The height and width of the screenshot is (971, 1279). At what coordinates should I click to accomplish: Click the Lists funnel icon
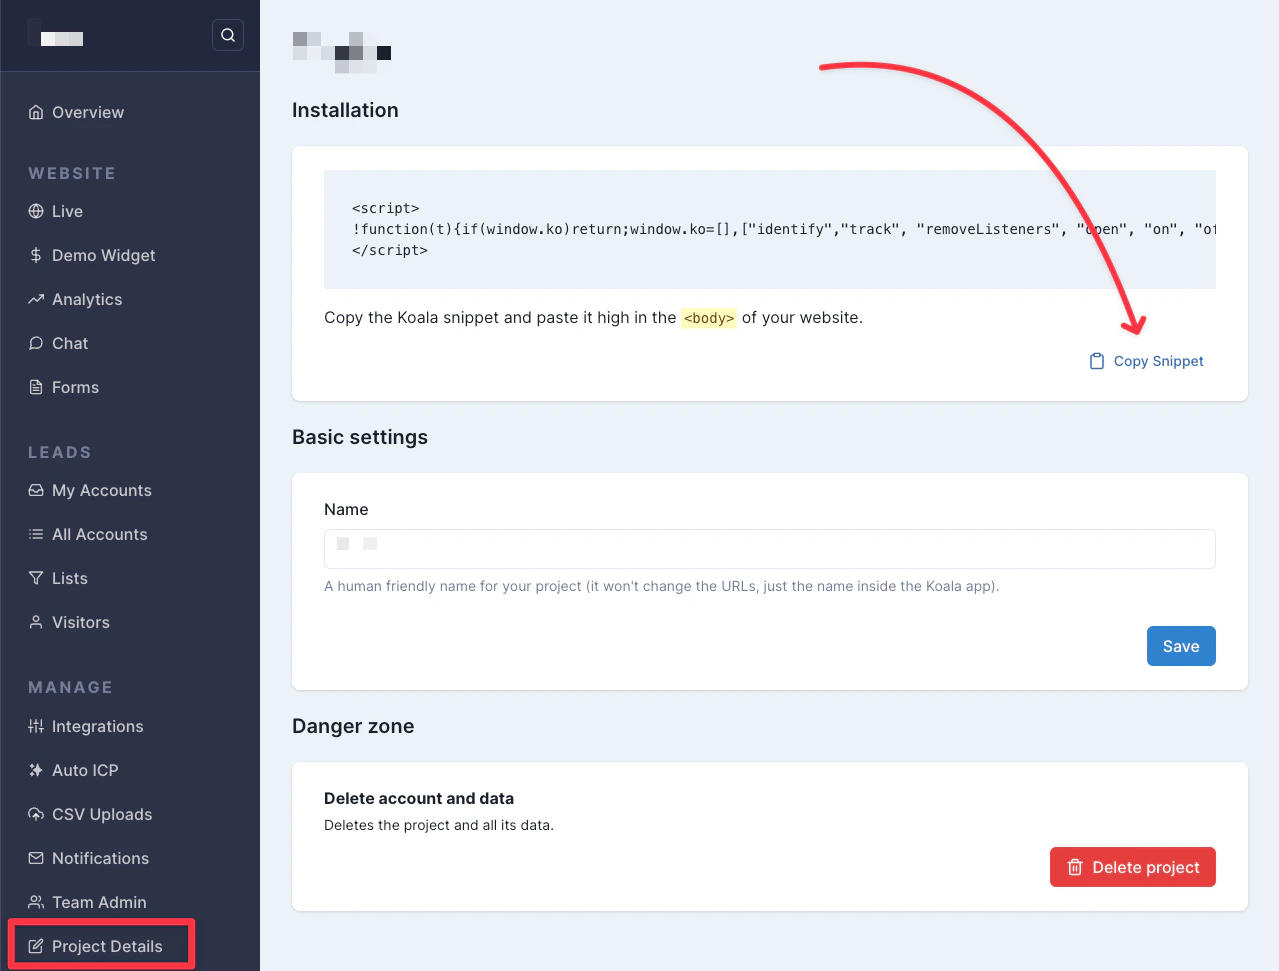coord(36,578)
